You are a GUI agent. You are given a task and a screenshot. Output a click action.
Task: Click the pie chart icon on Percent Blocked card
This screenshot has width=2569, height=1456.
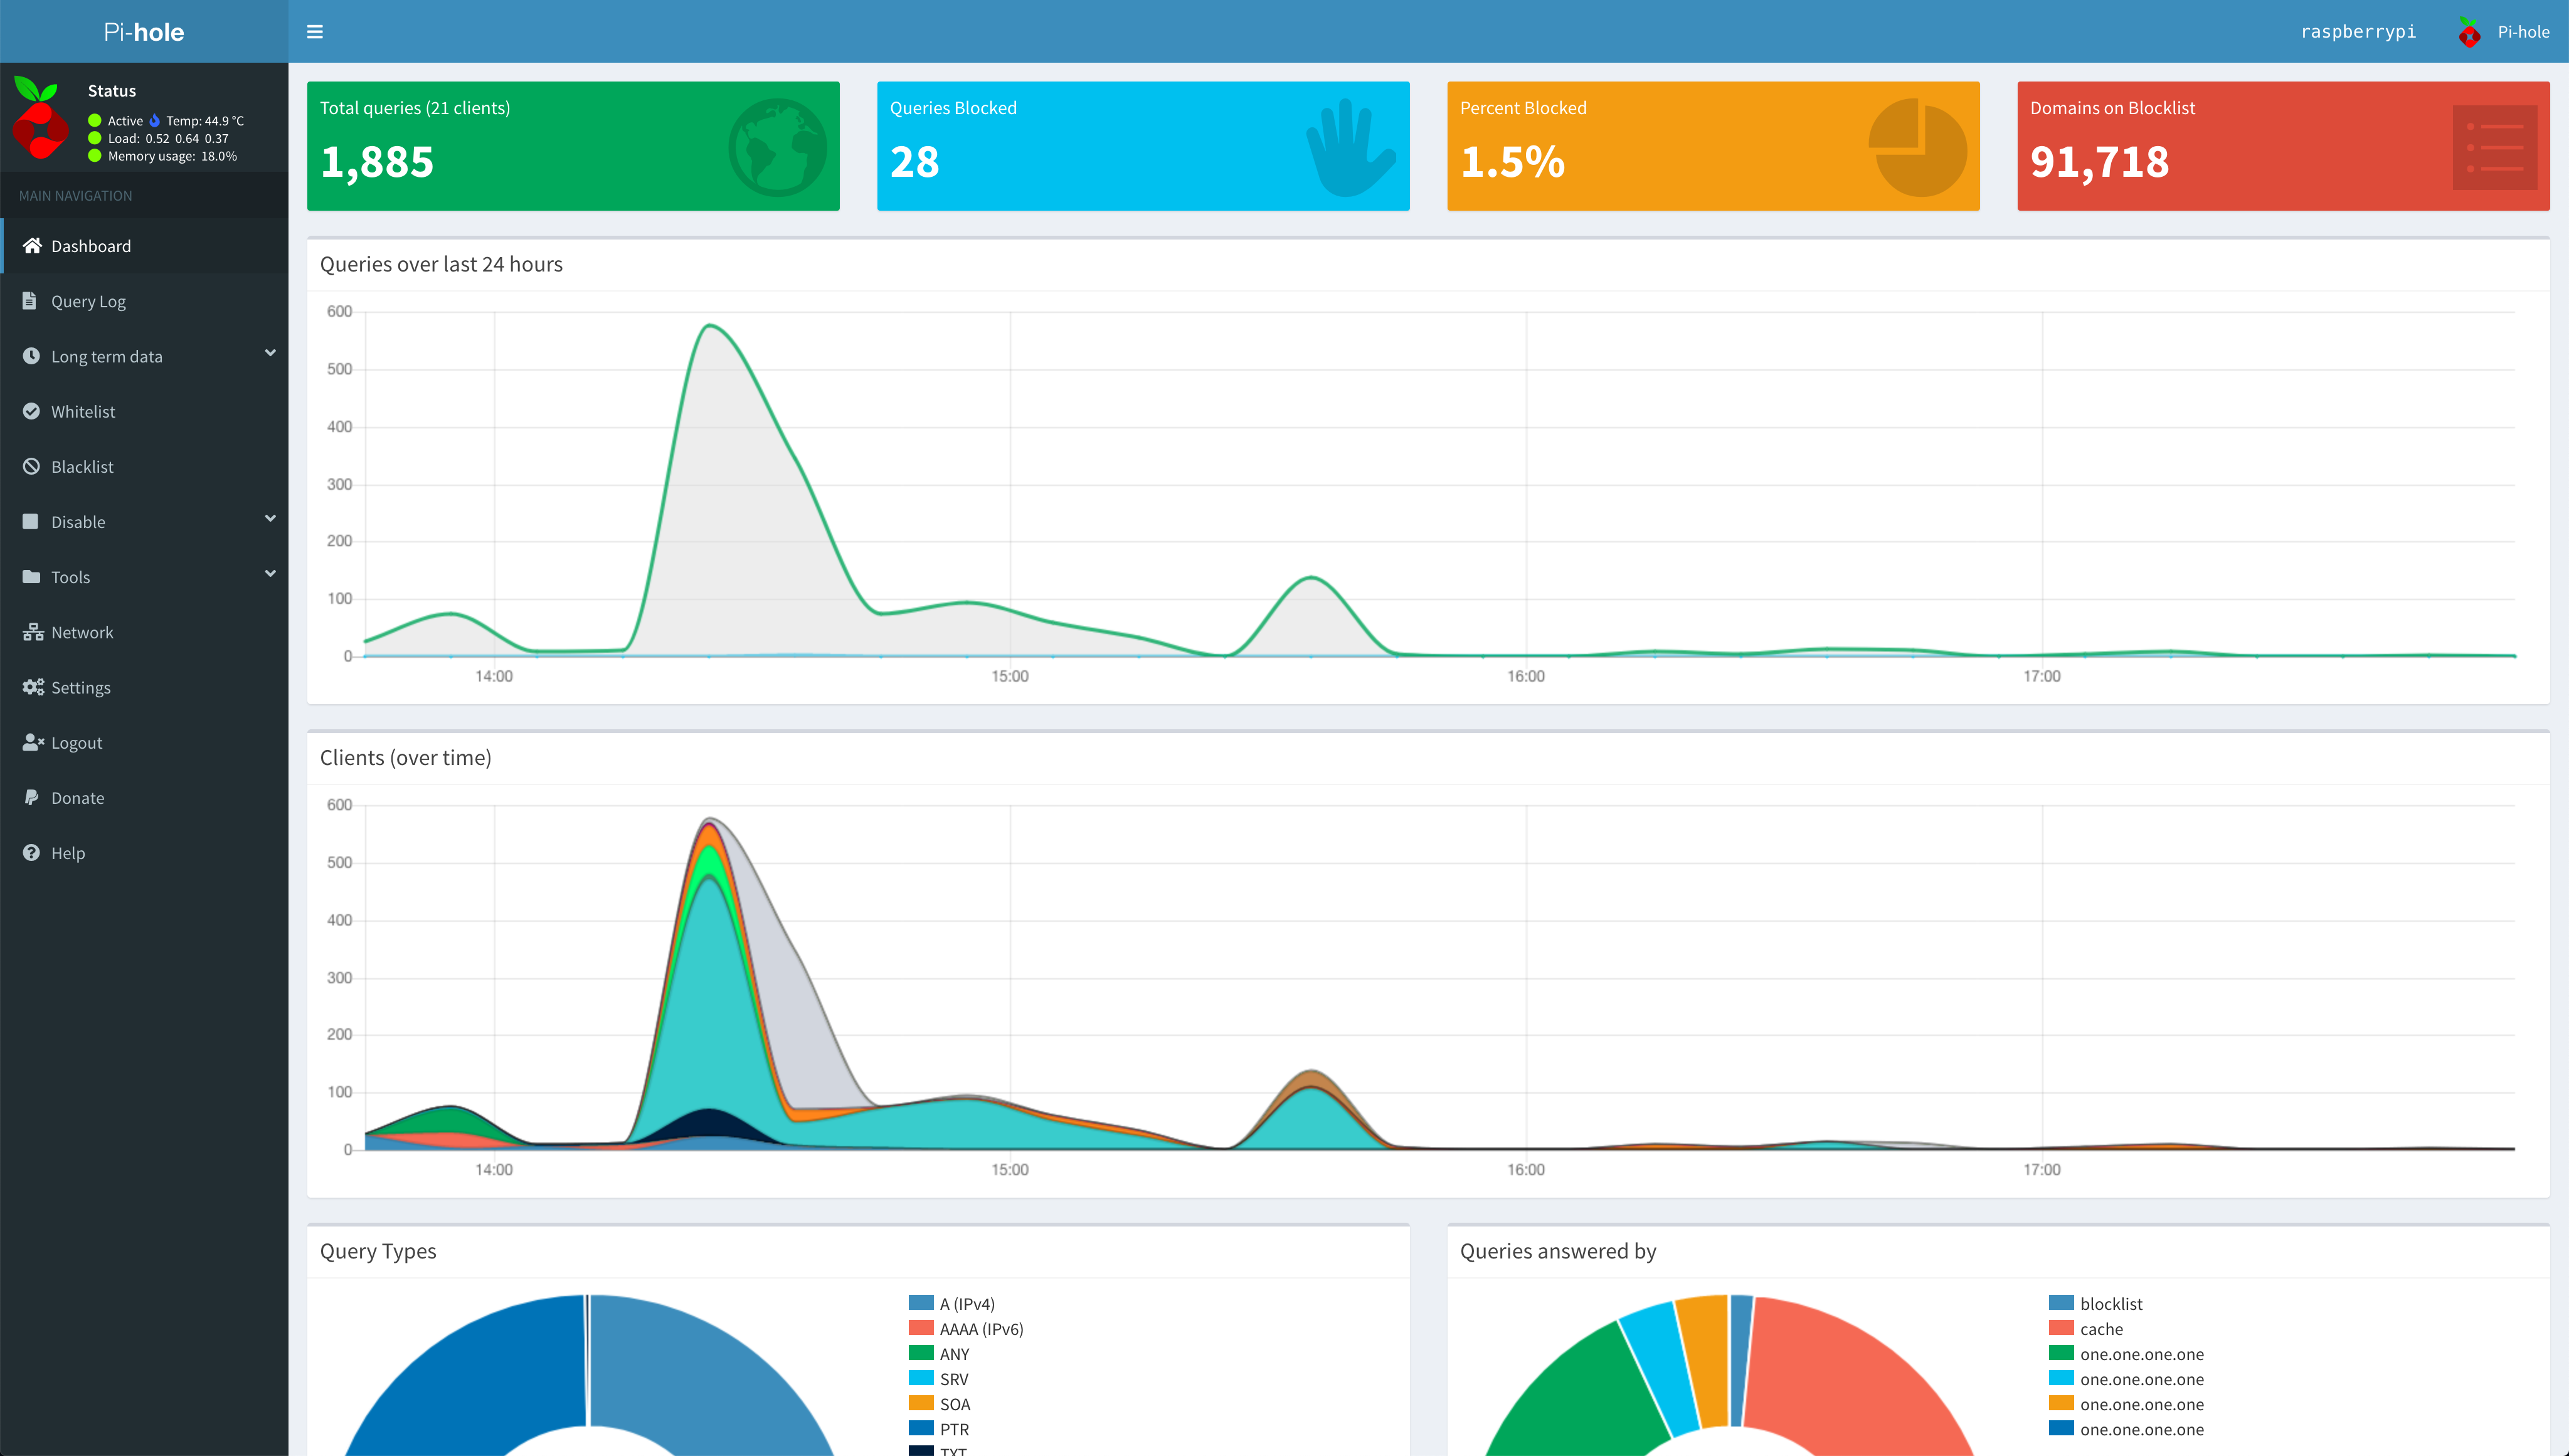(x=1918, y=147)
